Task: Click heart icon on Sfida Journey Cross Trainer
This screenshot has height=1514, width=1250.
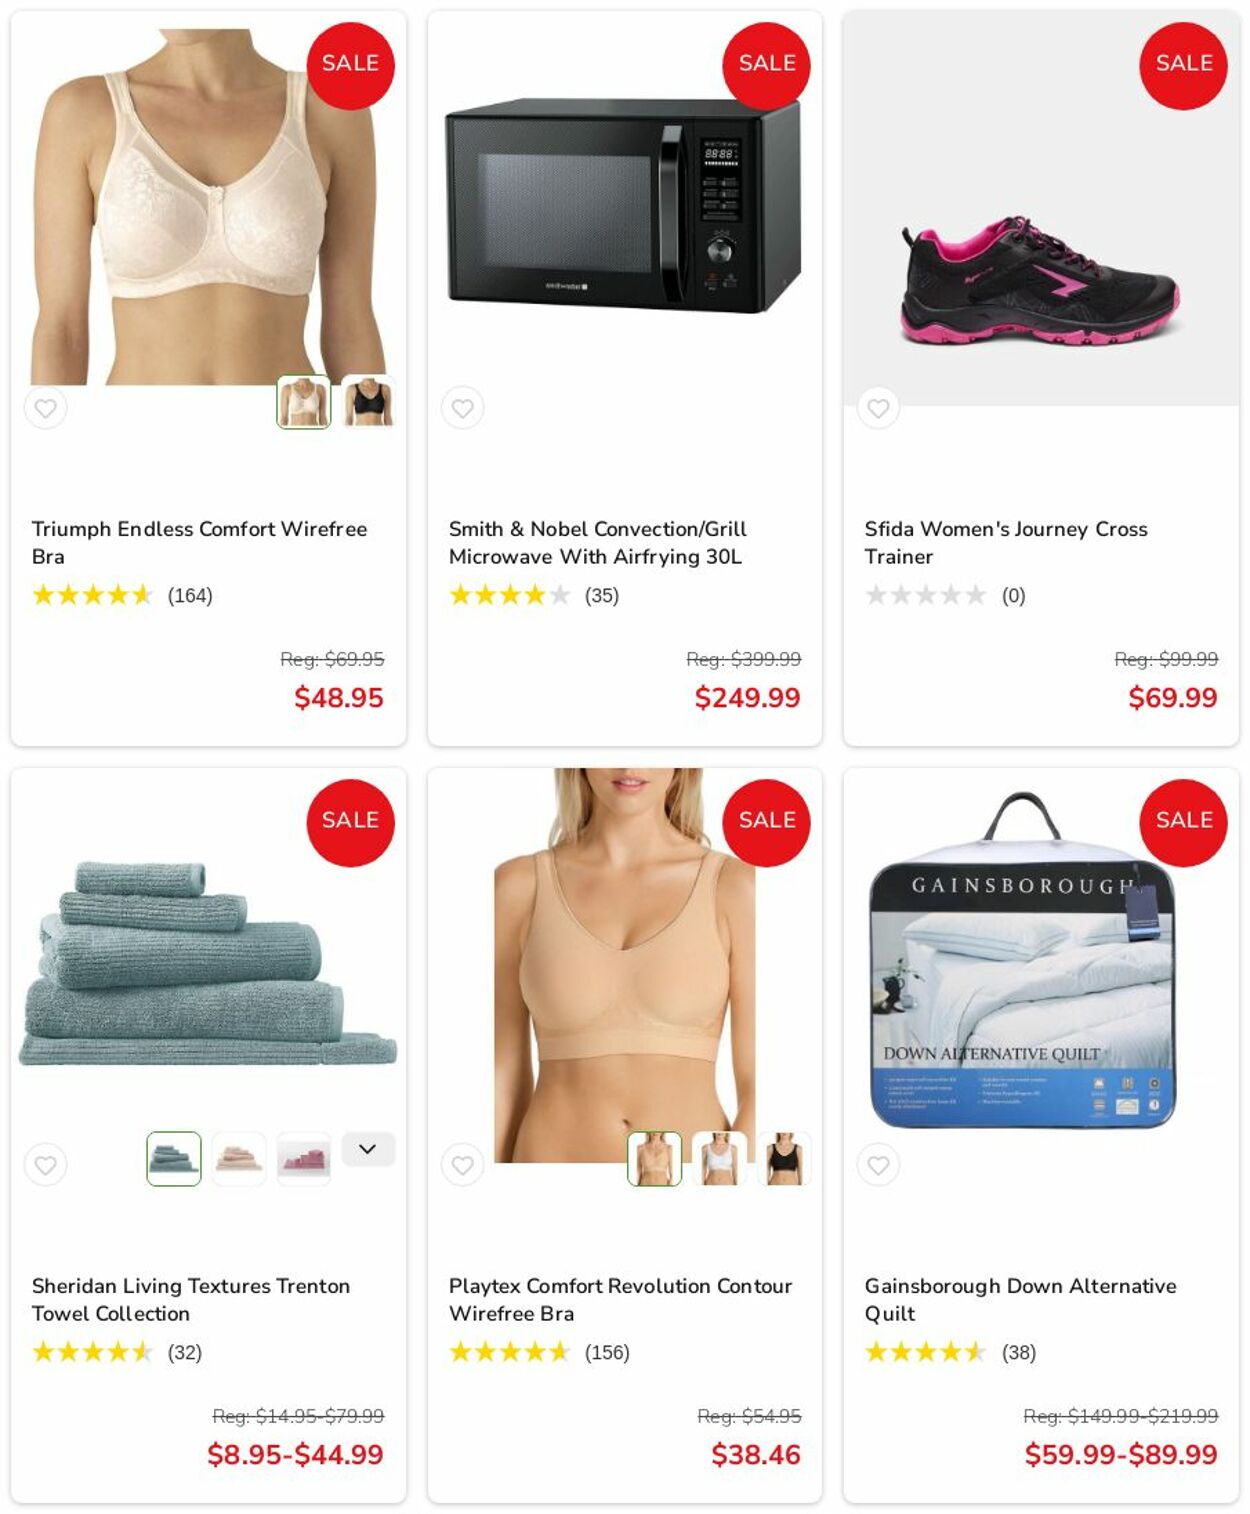Action: [x=878, y=408]
